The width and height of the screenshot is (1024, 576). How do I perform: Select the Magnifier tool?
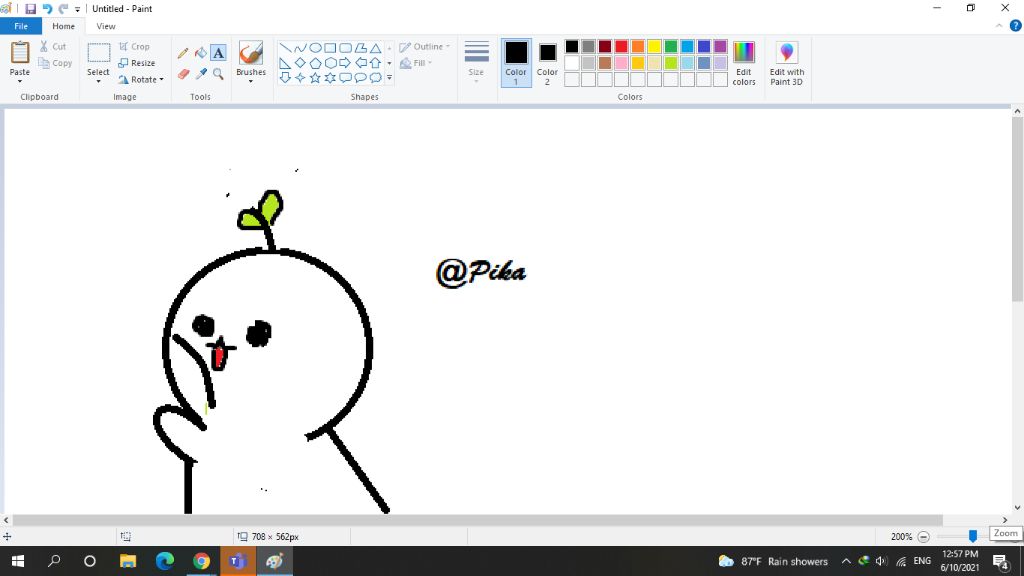(218, 74)
